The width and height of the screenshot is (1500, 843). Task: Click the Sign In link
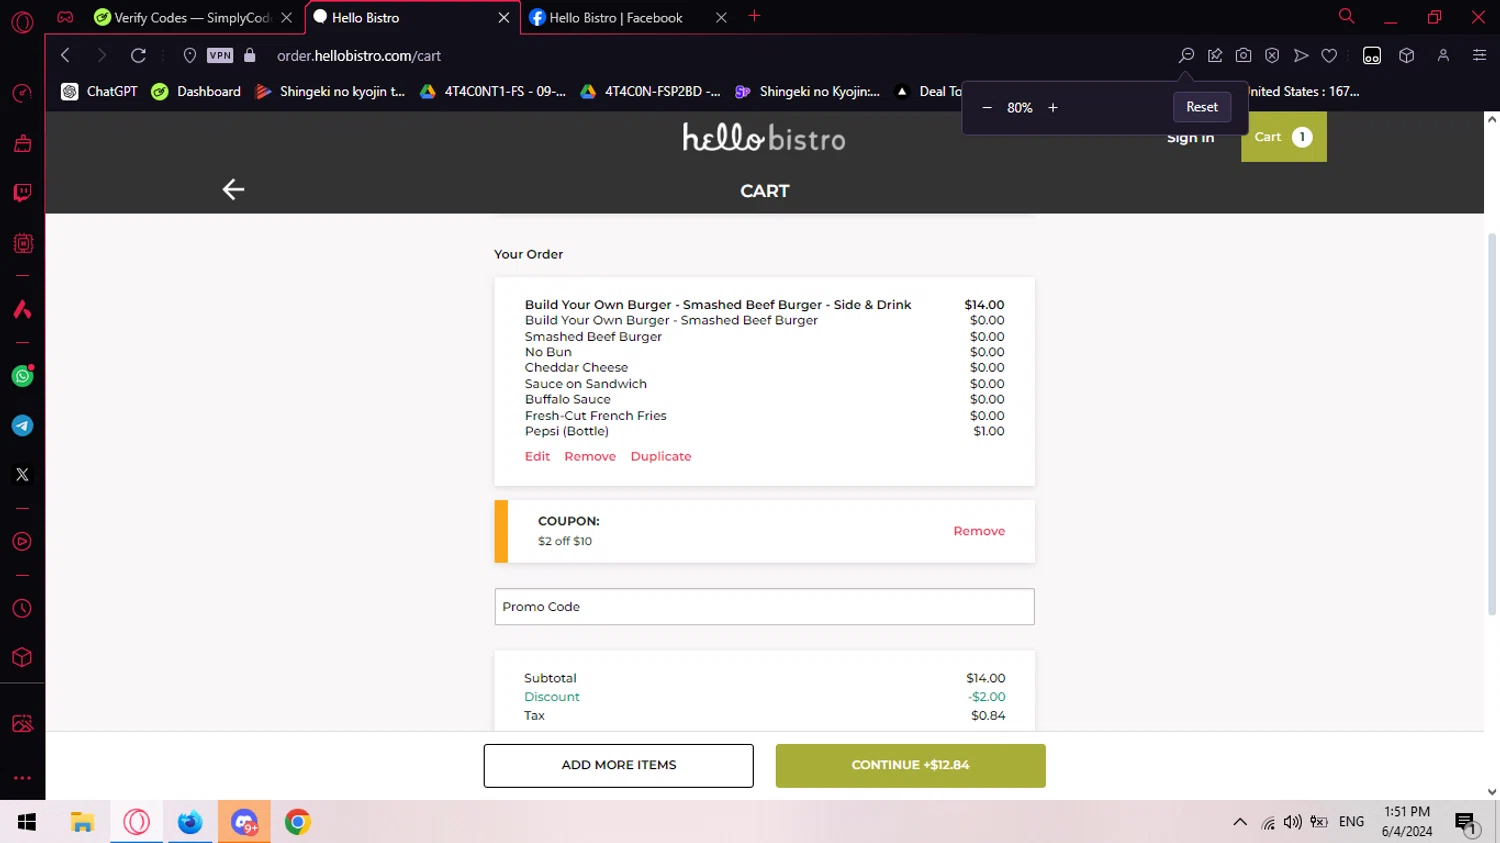click(1190, 138)
